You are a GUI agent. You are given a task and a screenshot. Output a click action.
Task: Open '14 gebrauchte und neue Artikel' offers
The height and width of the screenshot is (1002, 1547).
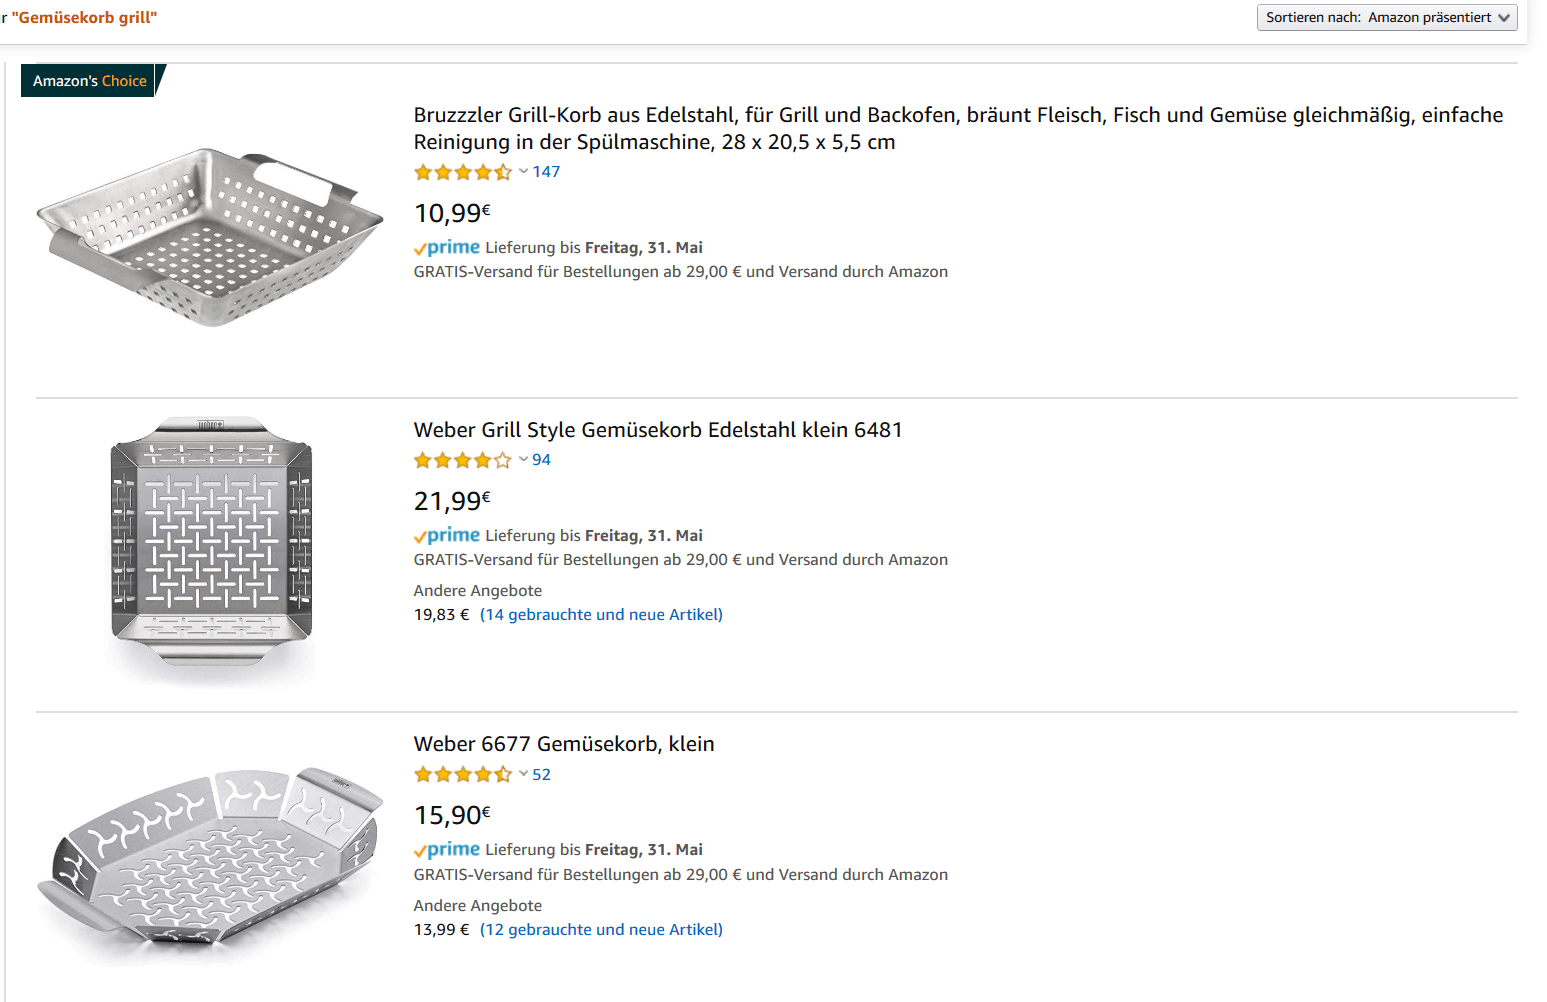[601, 615]
